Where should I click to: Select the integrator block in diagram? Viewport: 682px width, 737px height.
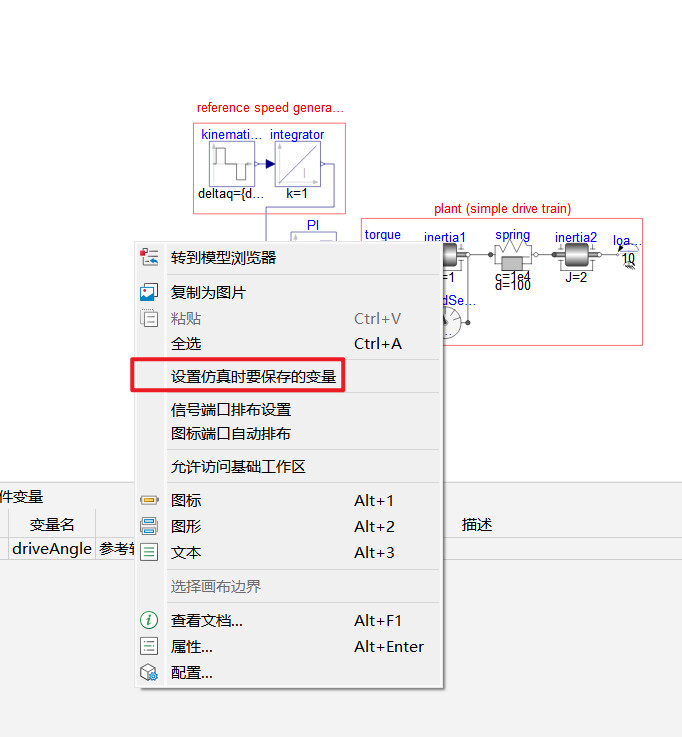298,164
